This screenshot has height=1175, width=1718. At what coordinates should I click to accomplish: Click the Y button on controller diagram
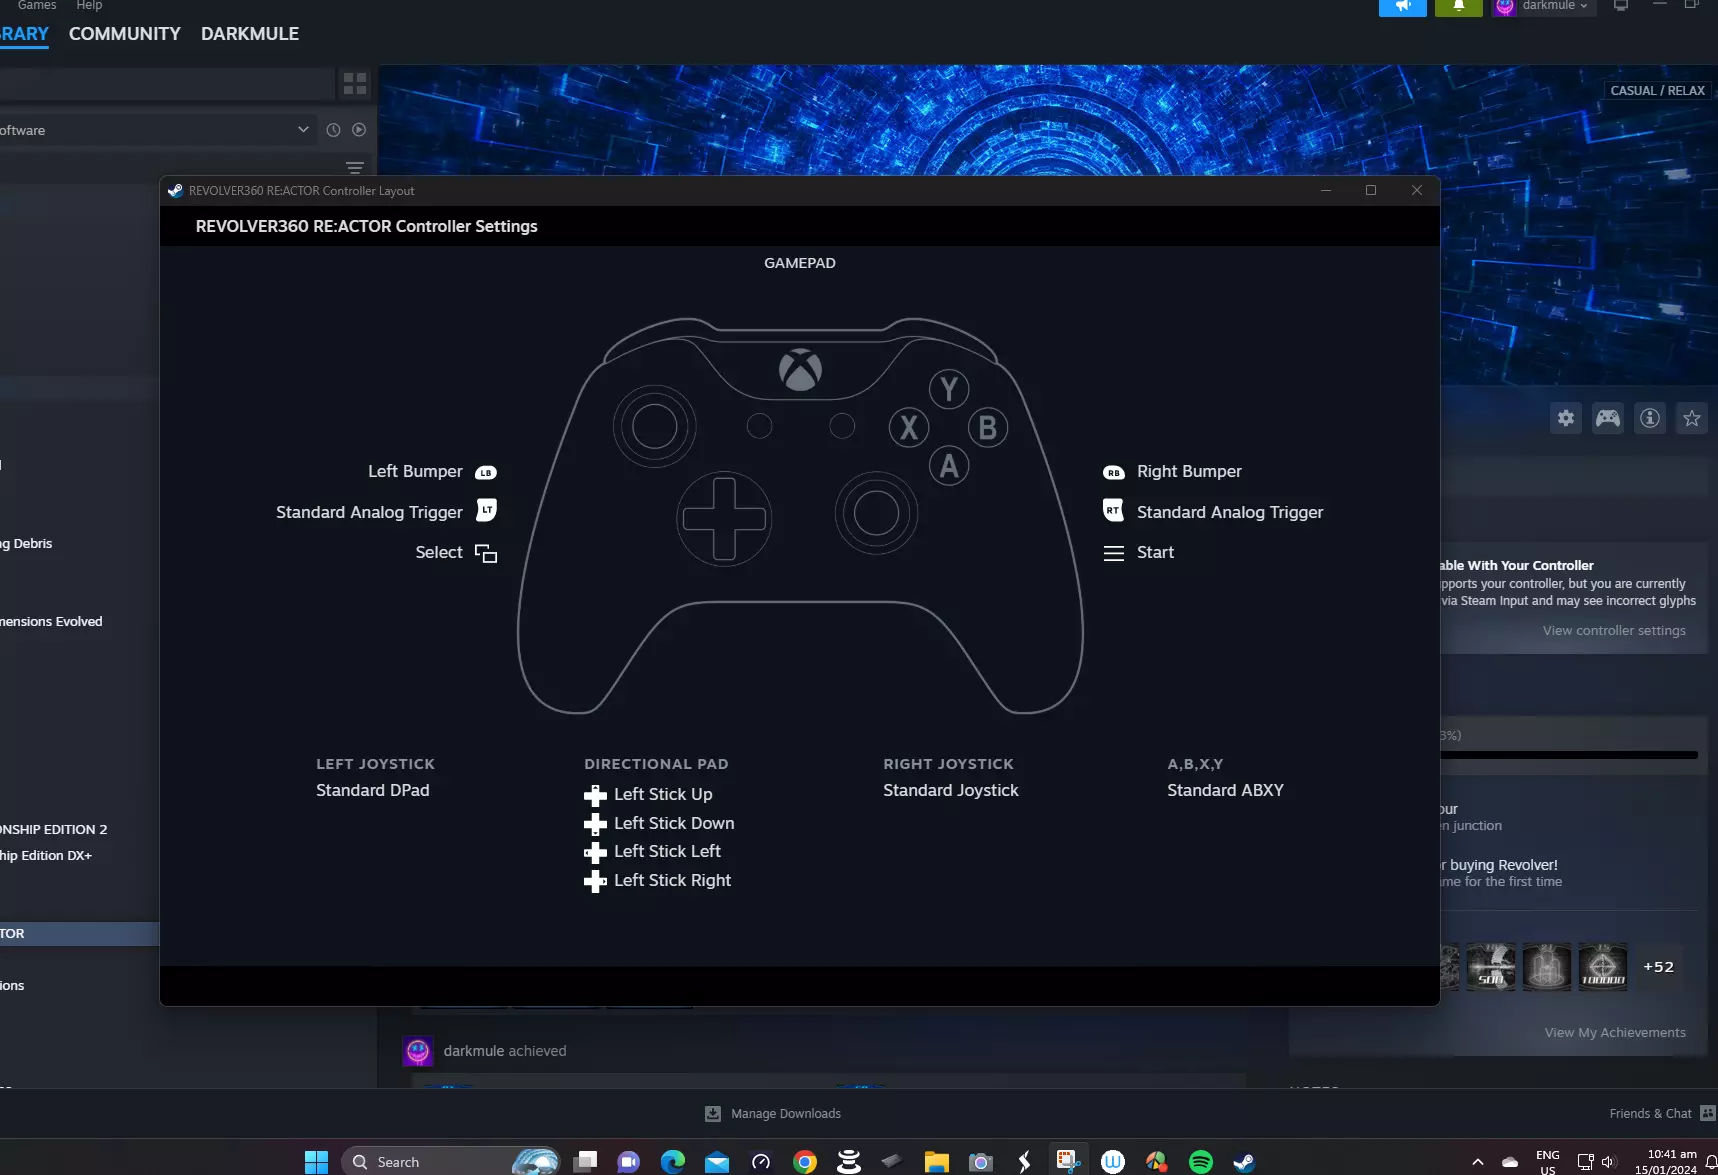[949, 389]
